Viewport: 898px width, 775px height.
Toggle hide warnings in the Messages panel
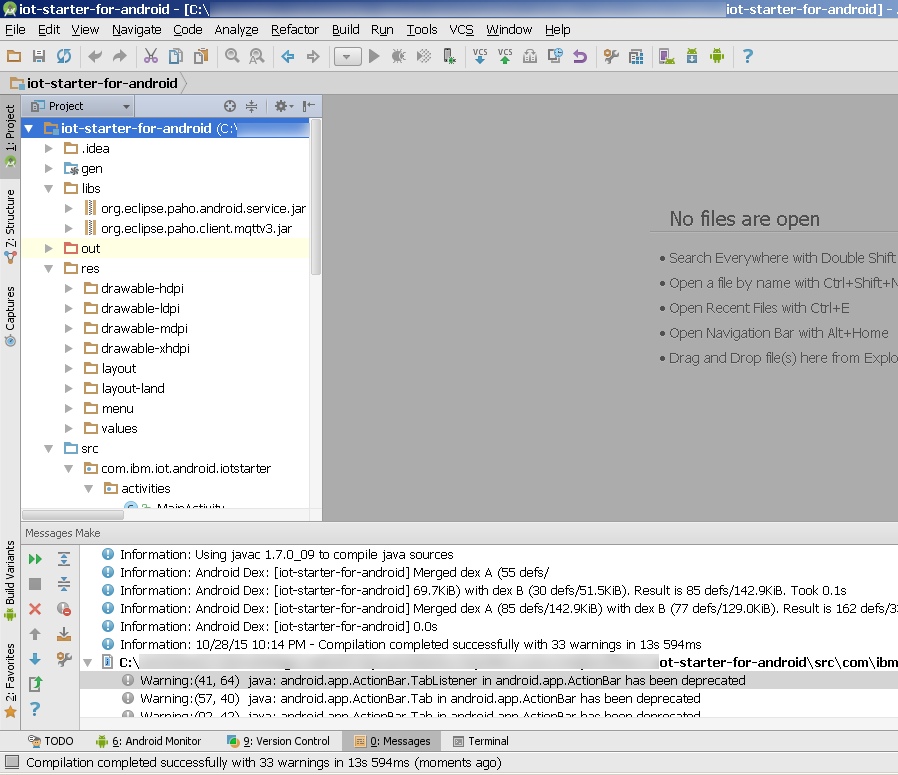pyautogui.click(x=64, y=609)
